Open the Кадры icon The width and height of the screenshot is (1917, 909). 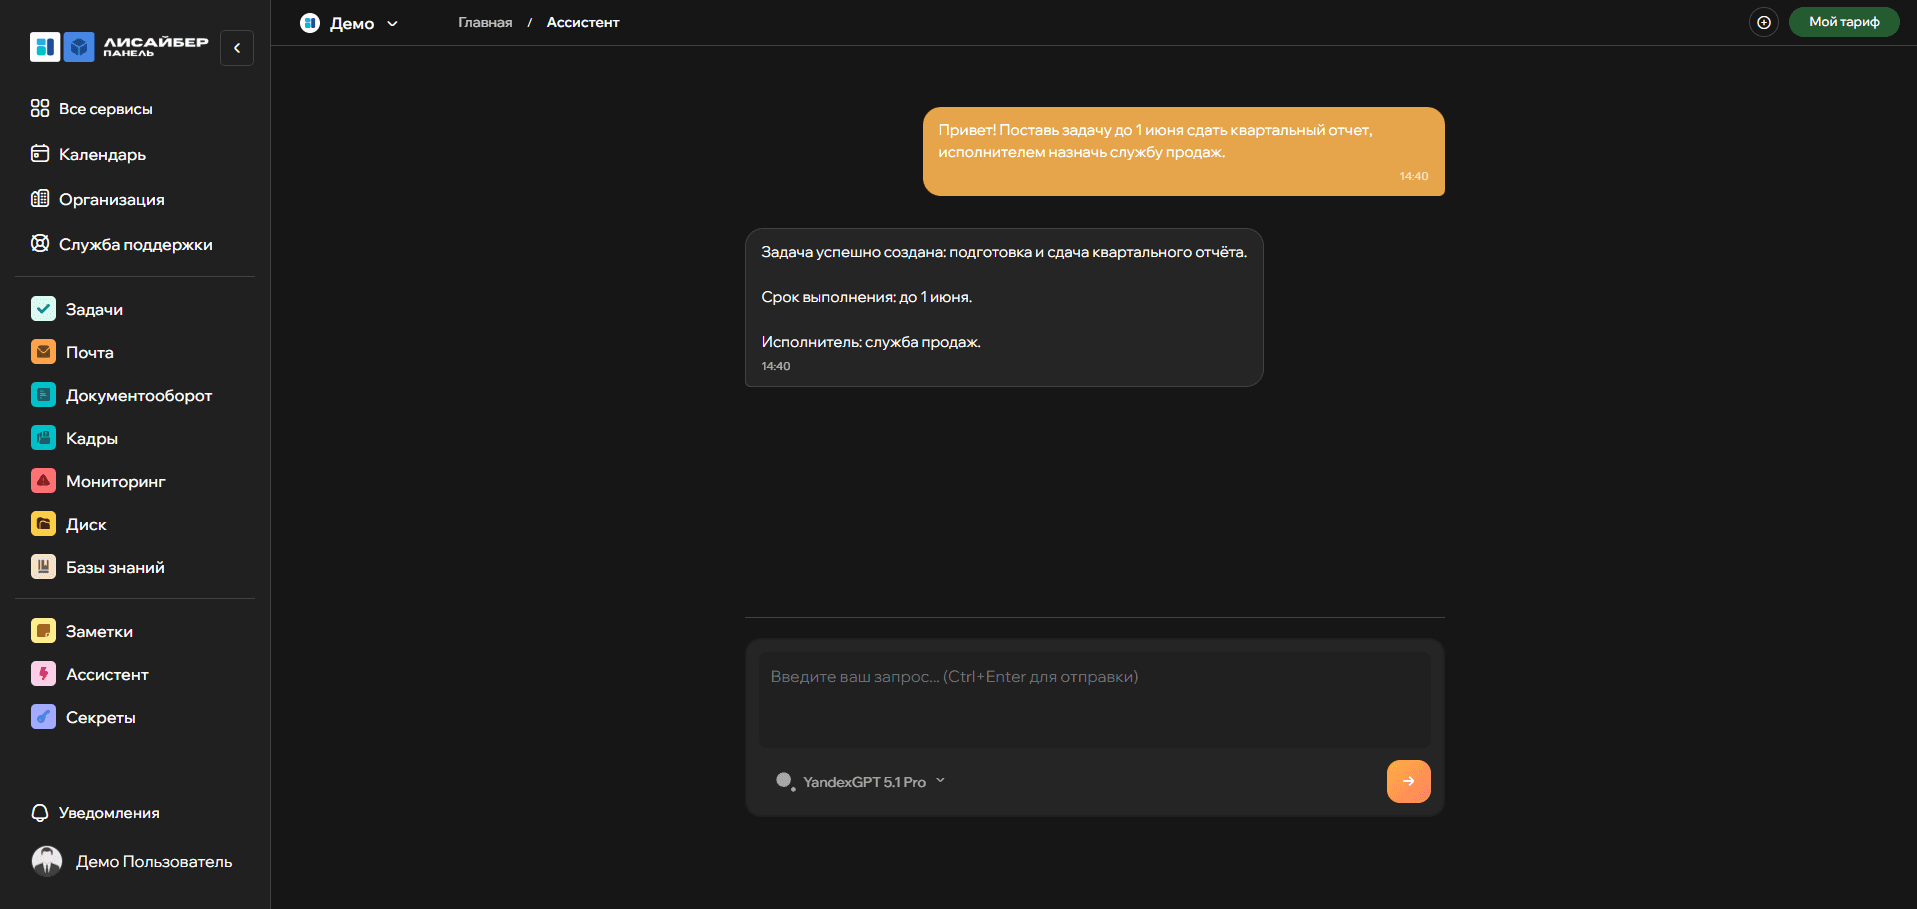[x=43, y=438]
